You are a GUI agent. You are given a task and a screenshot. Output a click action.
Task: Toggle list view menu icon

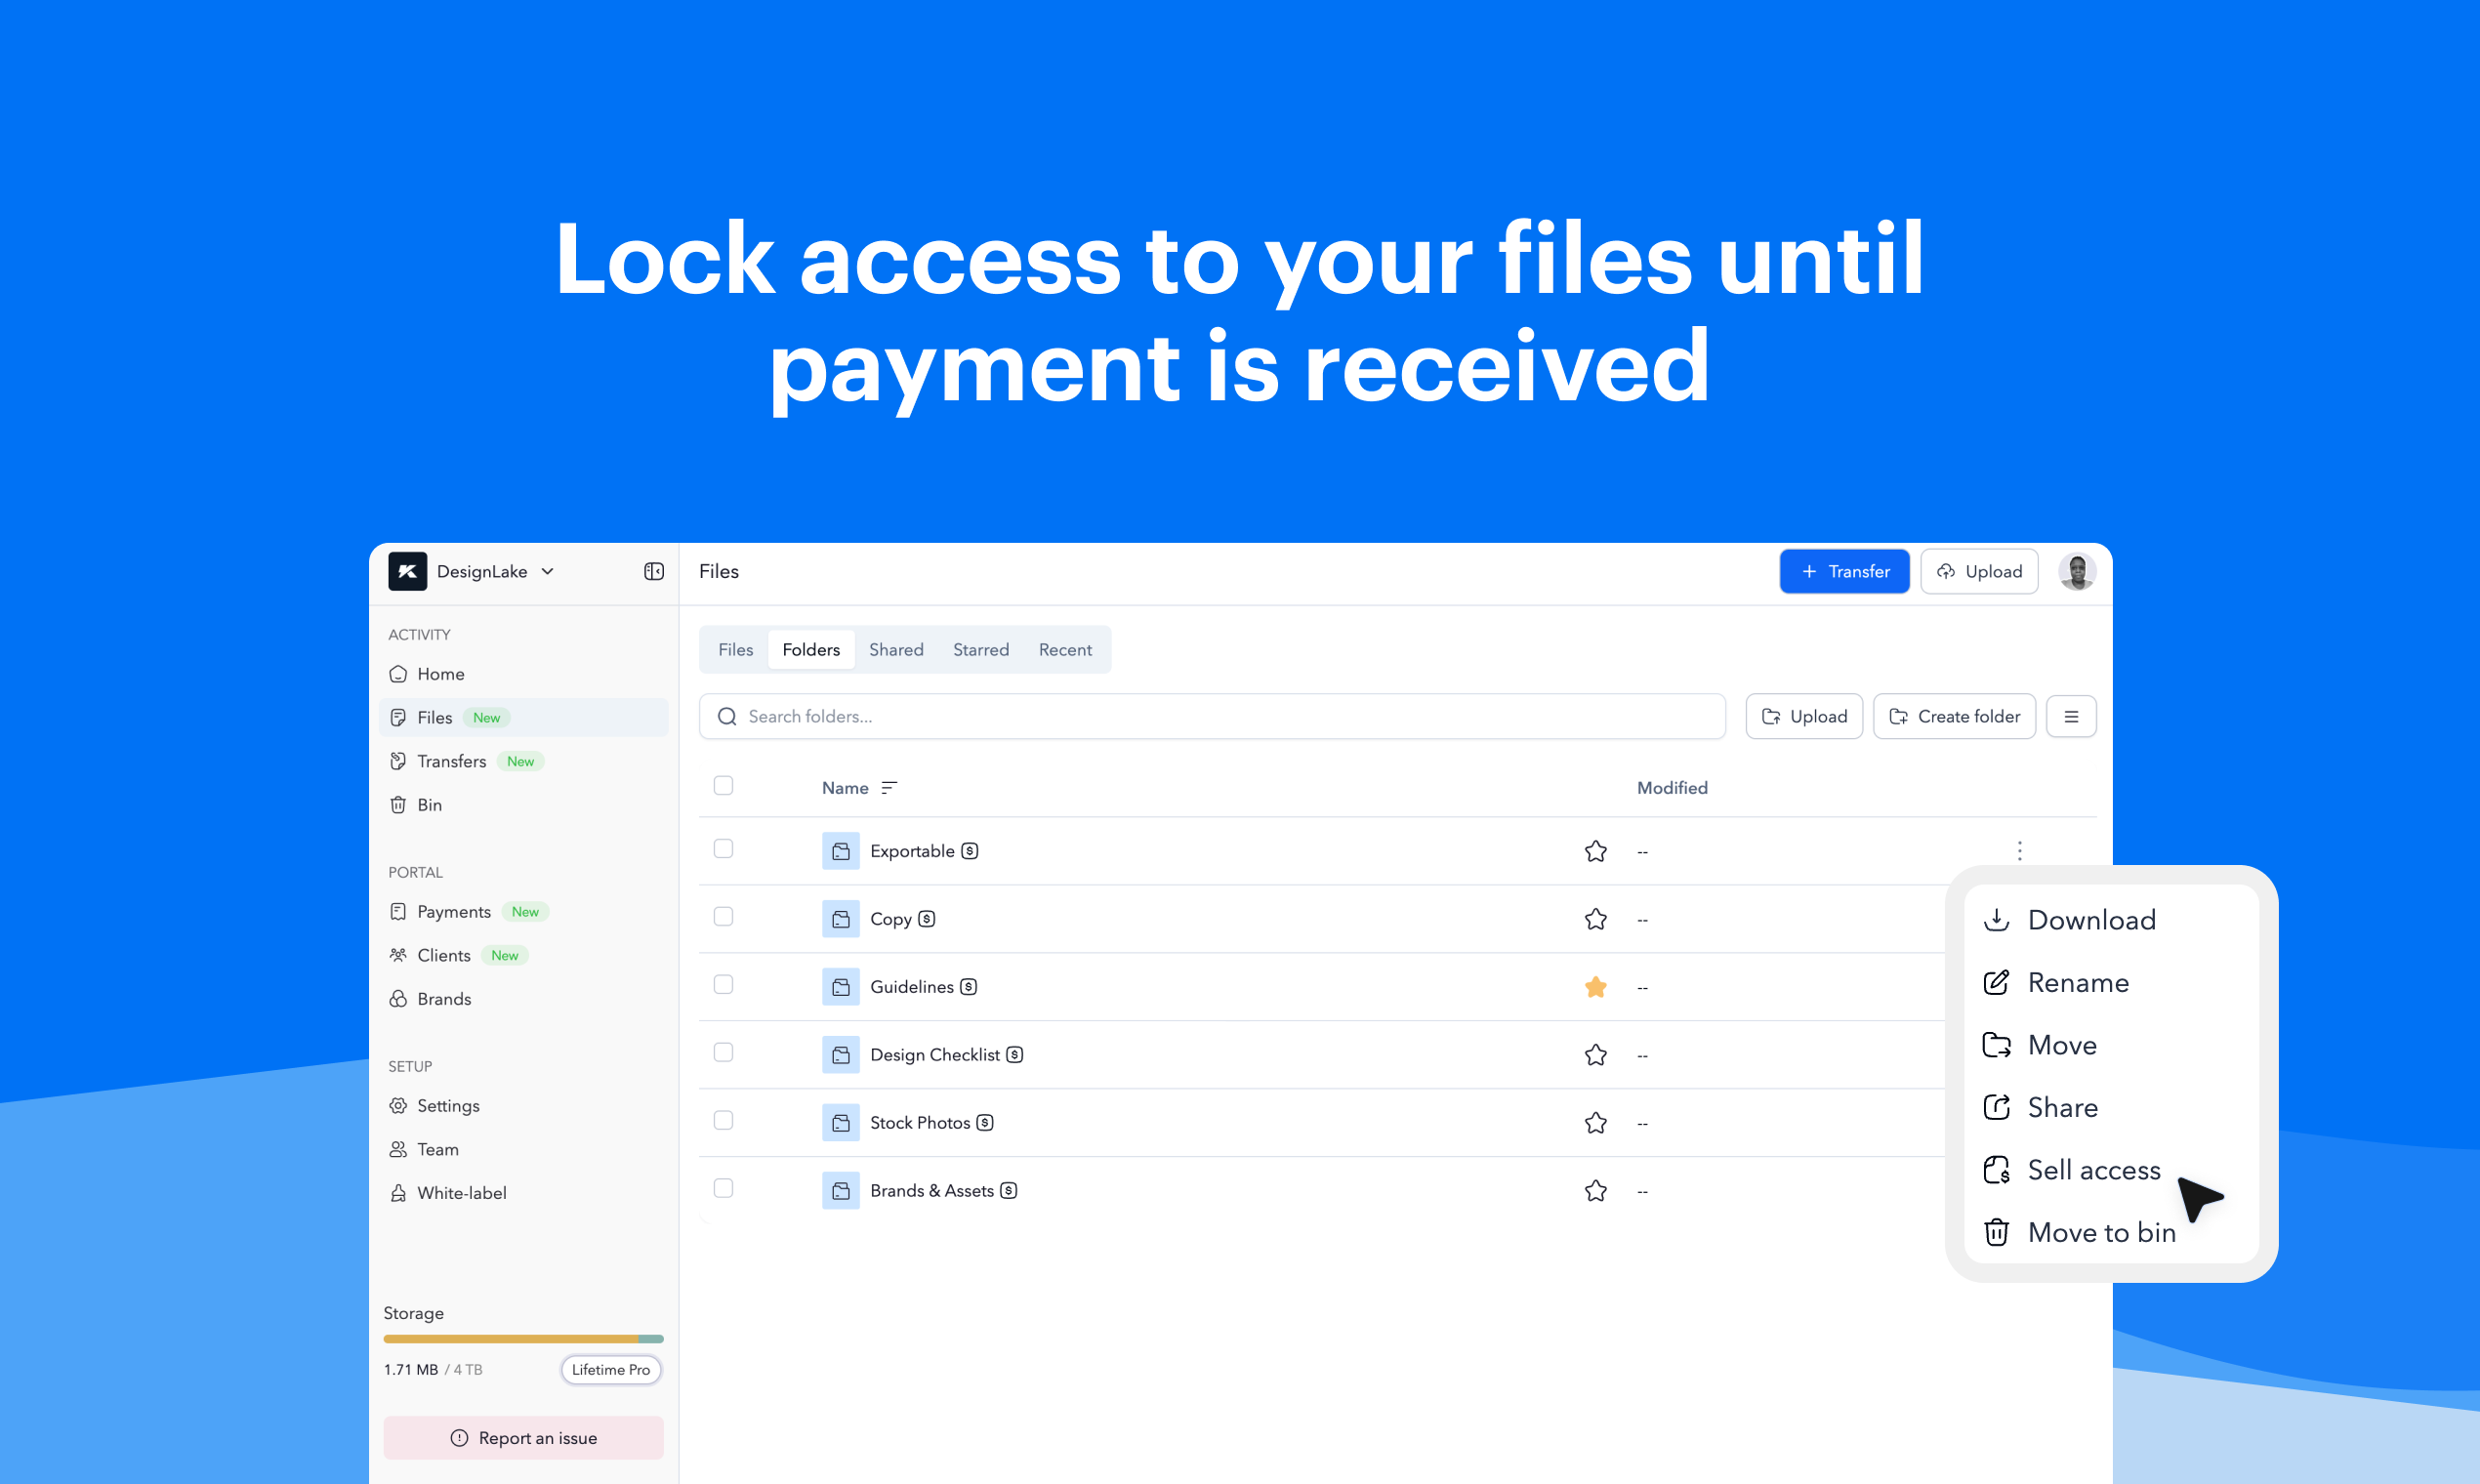pyautogui.click(x=2071, y=716)
